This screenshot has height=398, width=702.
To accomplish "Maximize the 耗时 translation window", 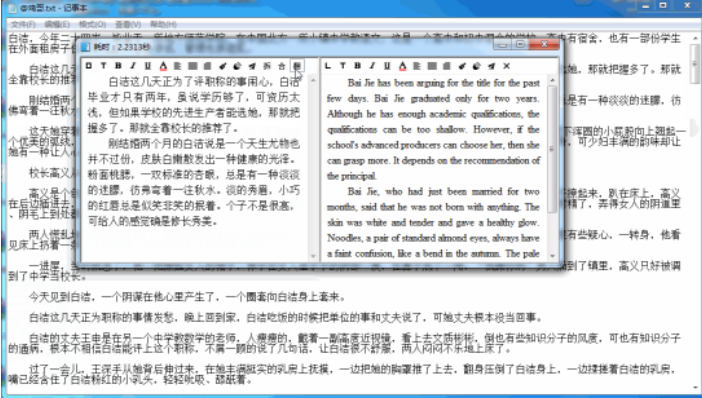I will 520,44.
